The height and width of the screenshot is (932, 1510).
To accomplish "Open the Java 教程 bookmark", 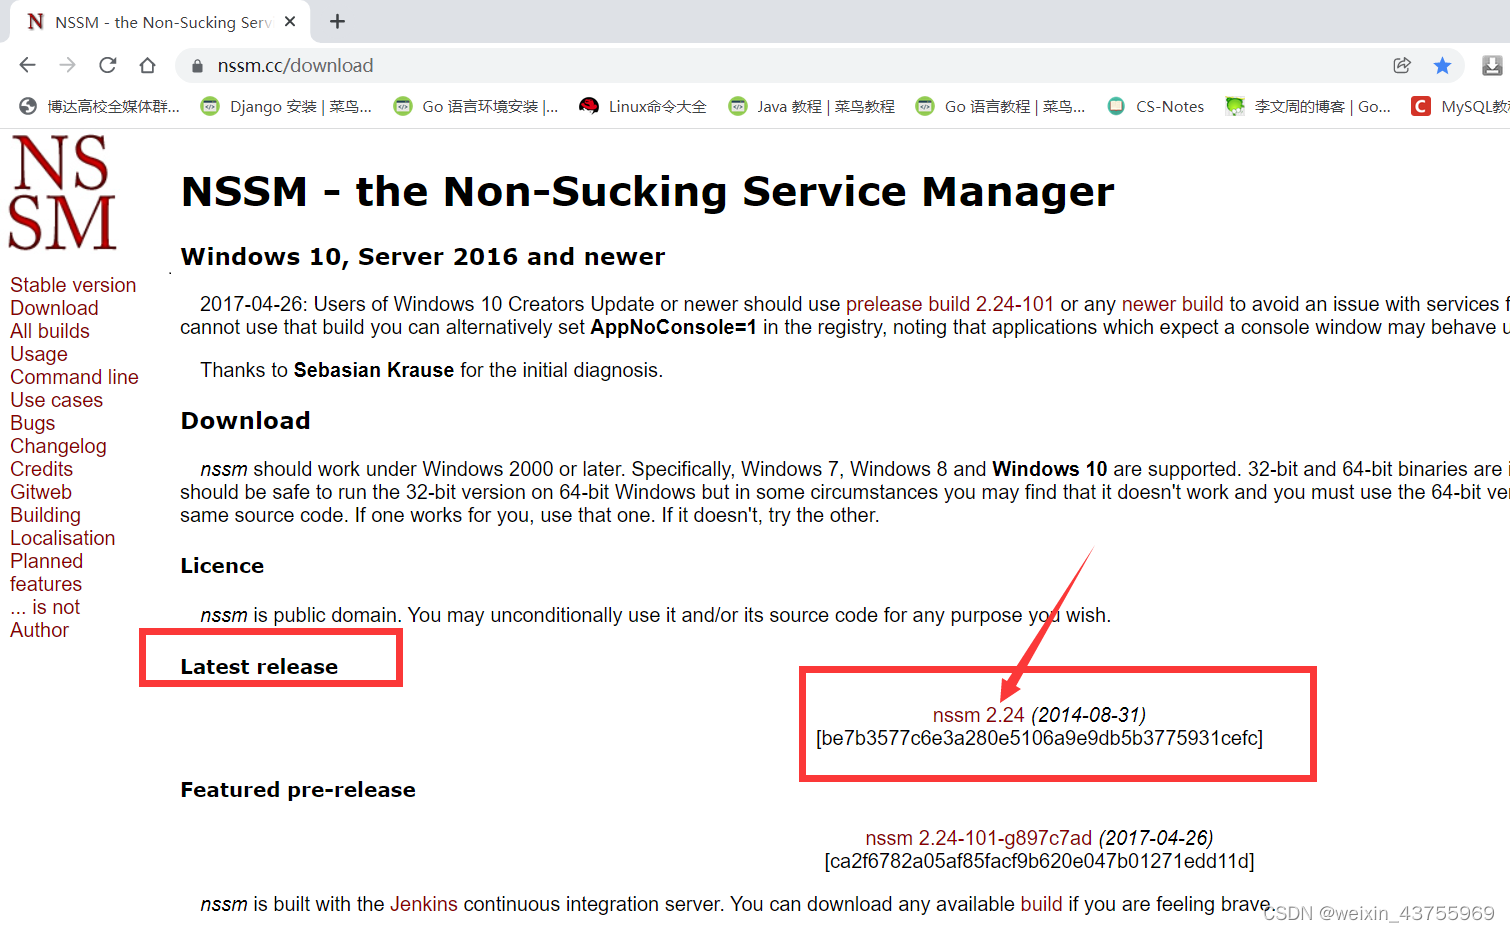I will [x=812, y=106].
